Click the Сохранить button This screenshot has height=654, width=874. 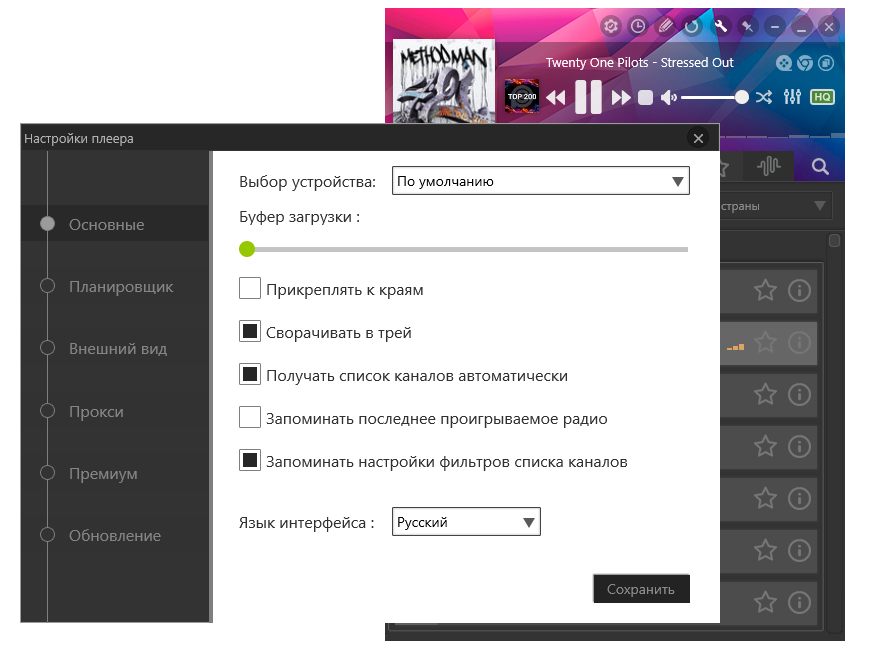click(x=642, y=589)
